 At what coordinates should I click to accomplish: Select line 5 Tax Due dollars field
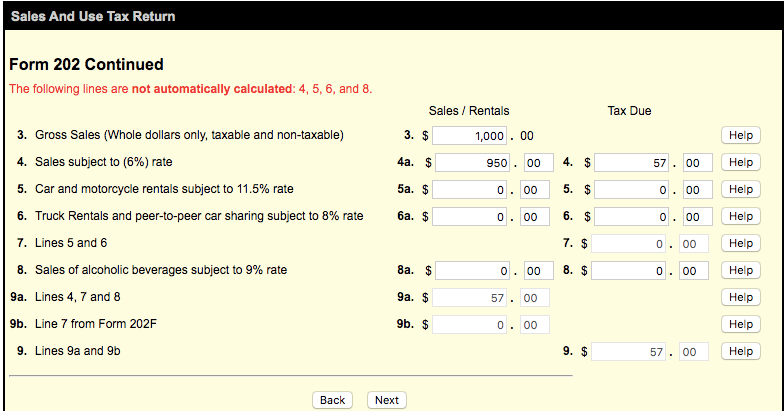pyautogui.click(x=633, y=189)
